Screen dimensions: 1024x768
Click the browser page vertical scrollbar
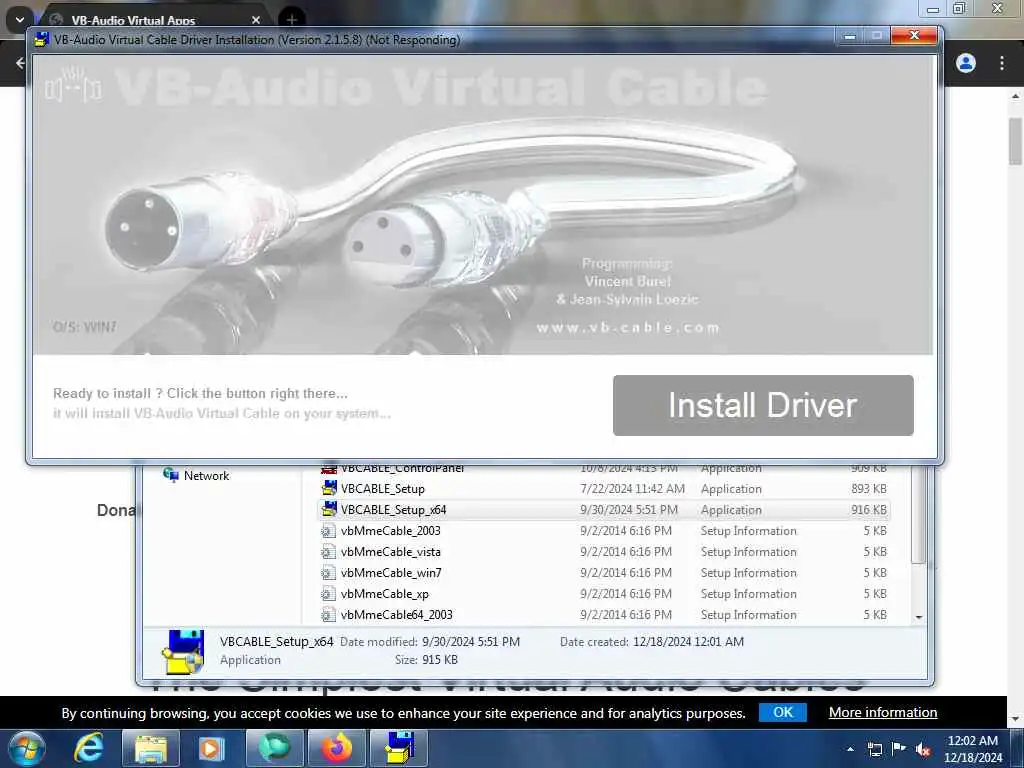[x=1016, y=141]
